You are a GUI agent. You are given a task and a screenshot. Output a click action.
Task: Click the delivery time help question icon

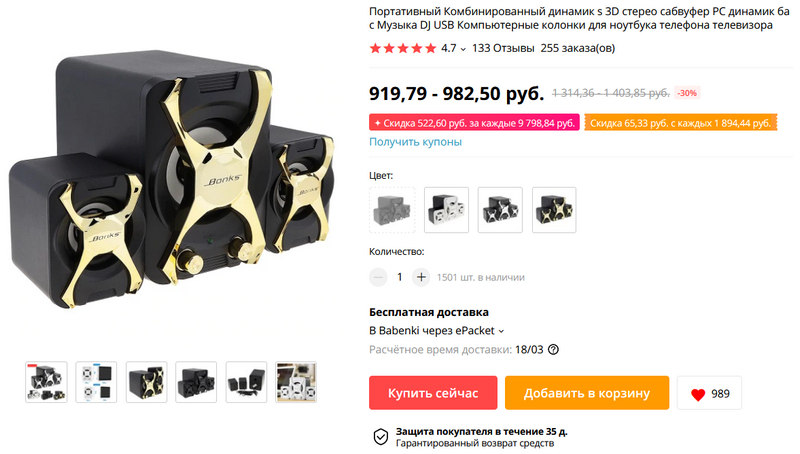tap(553, 349)
